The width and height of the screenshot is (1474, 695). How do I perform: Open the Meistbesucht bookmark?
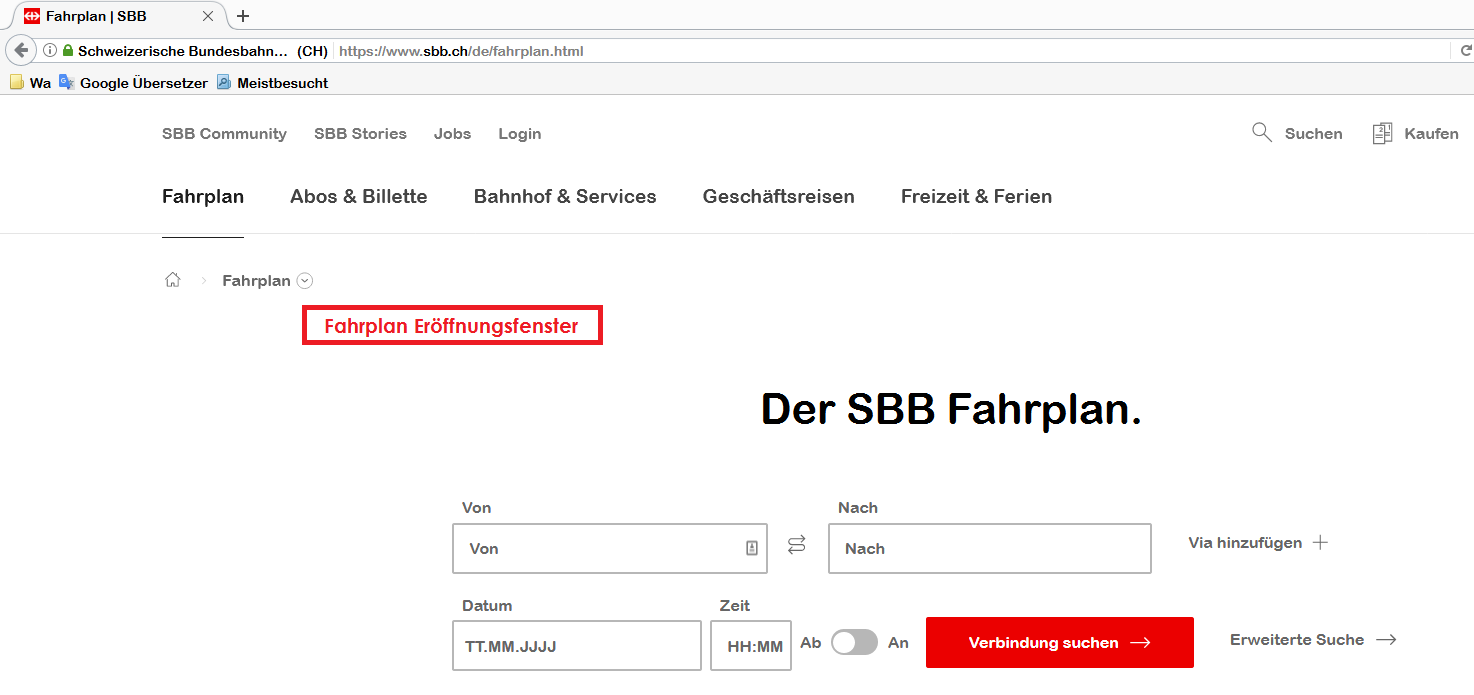[x=273, y=83]
